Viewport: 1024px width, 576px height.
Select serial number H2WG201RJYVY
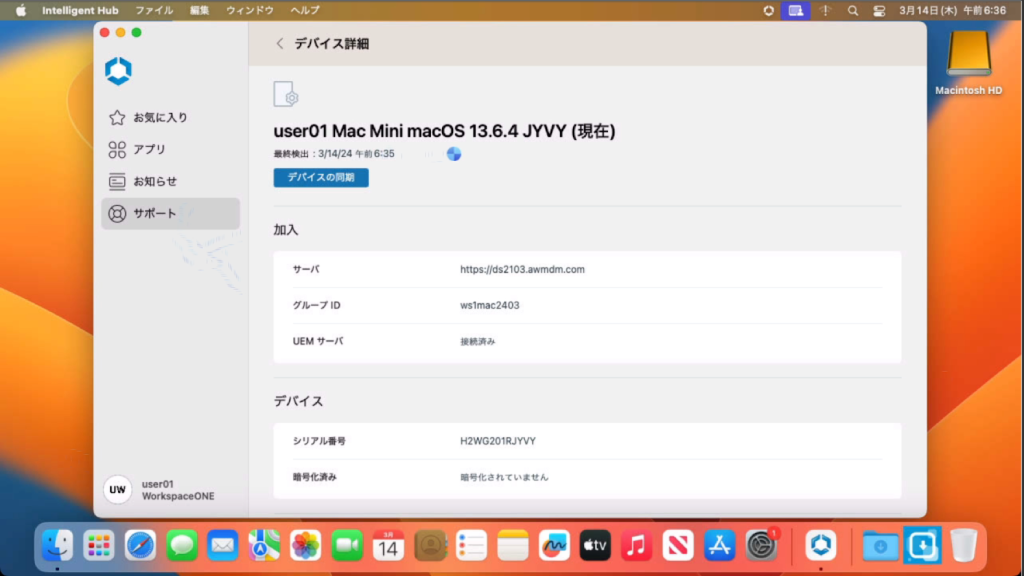coord(498,441)
